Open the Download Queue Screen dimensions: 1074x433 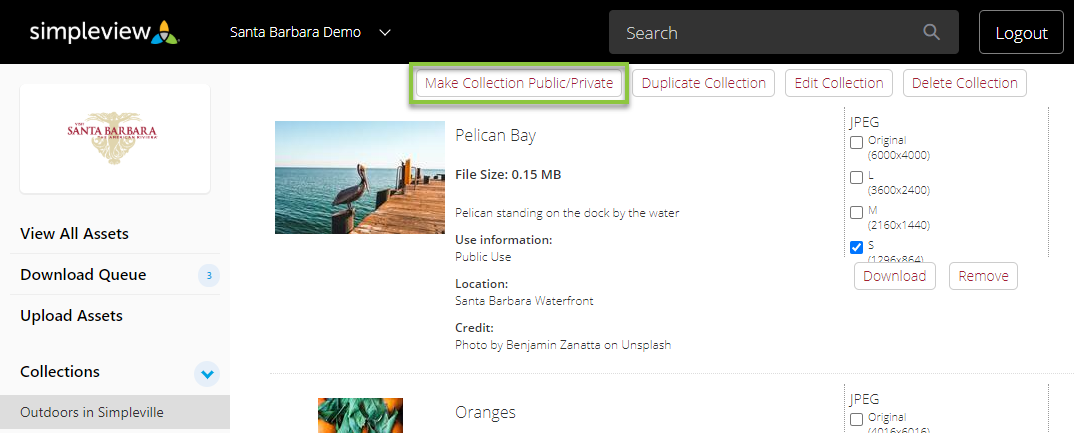pyautogui.click(x=83, y=275)
